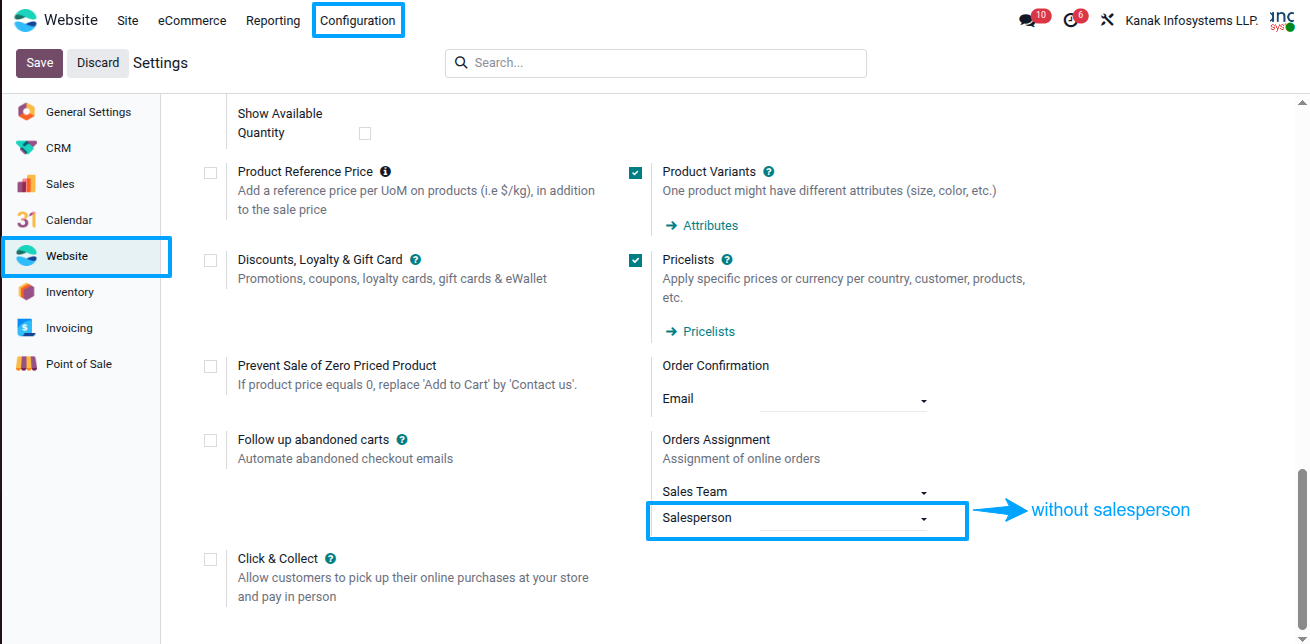Click the Save button
The width and height of the screenshot is (1310, 644).
click(40, 63)
